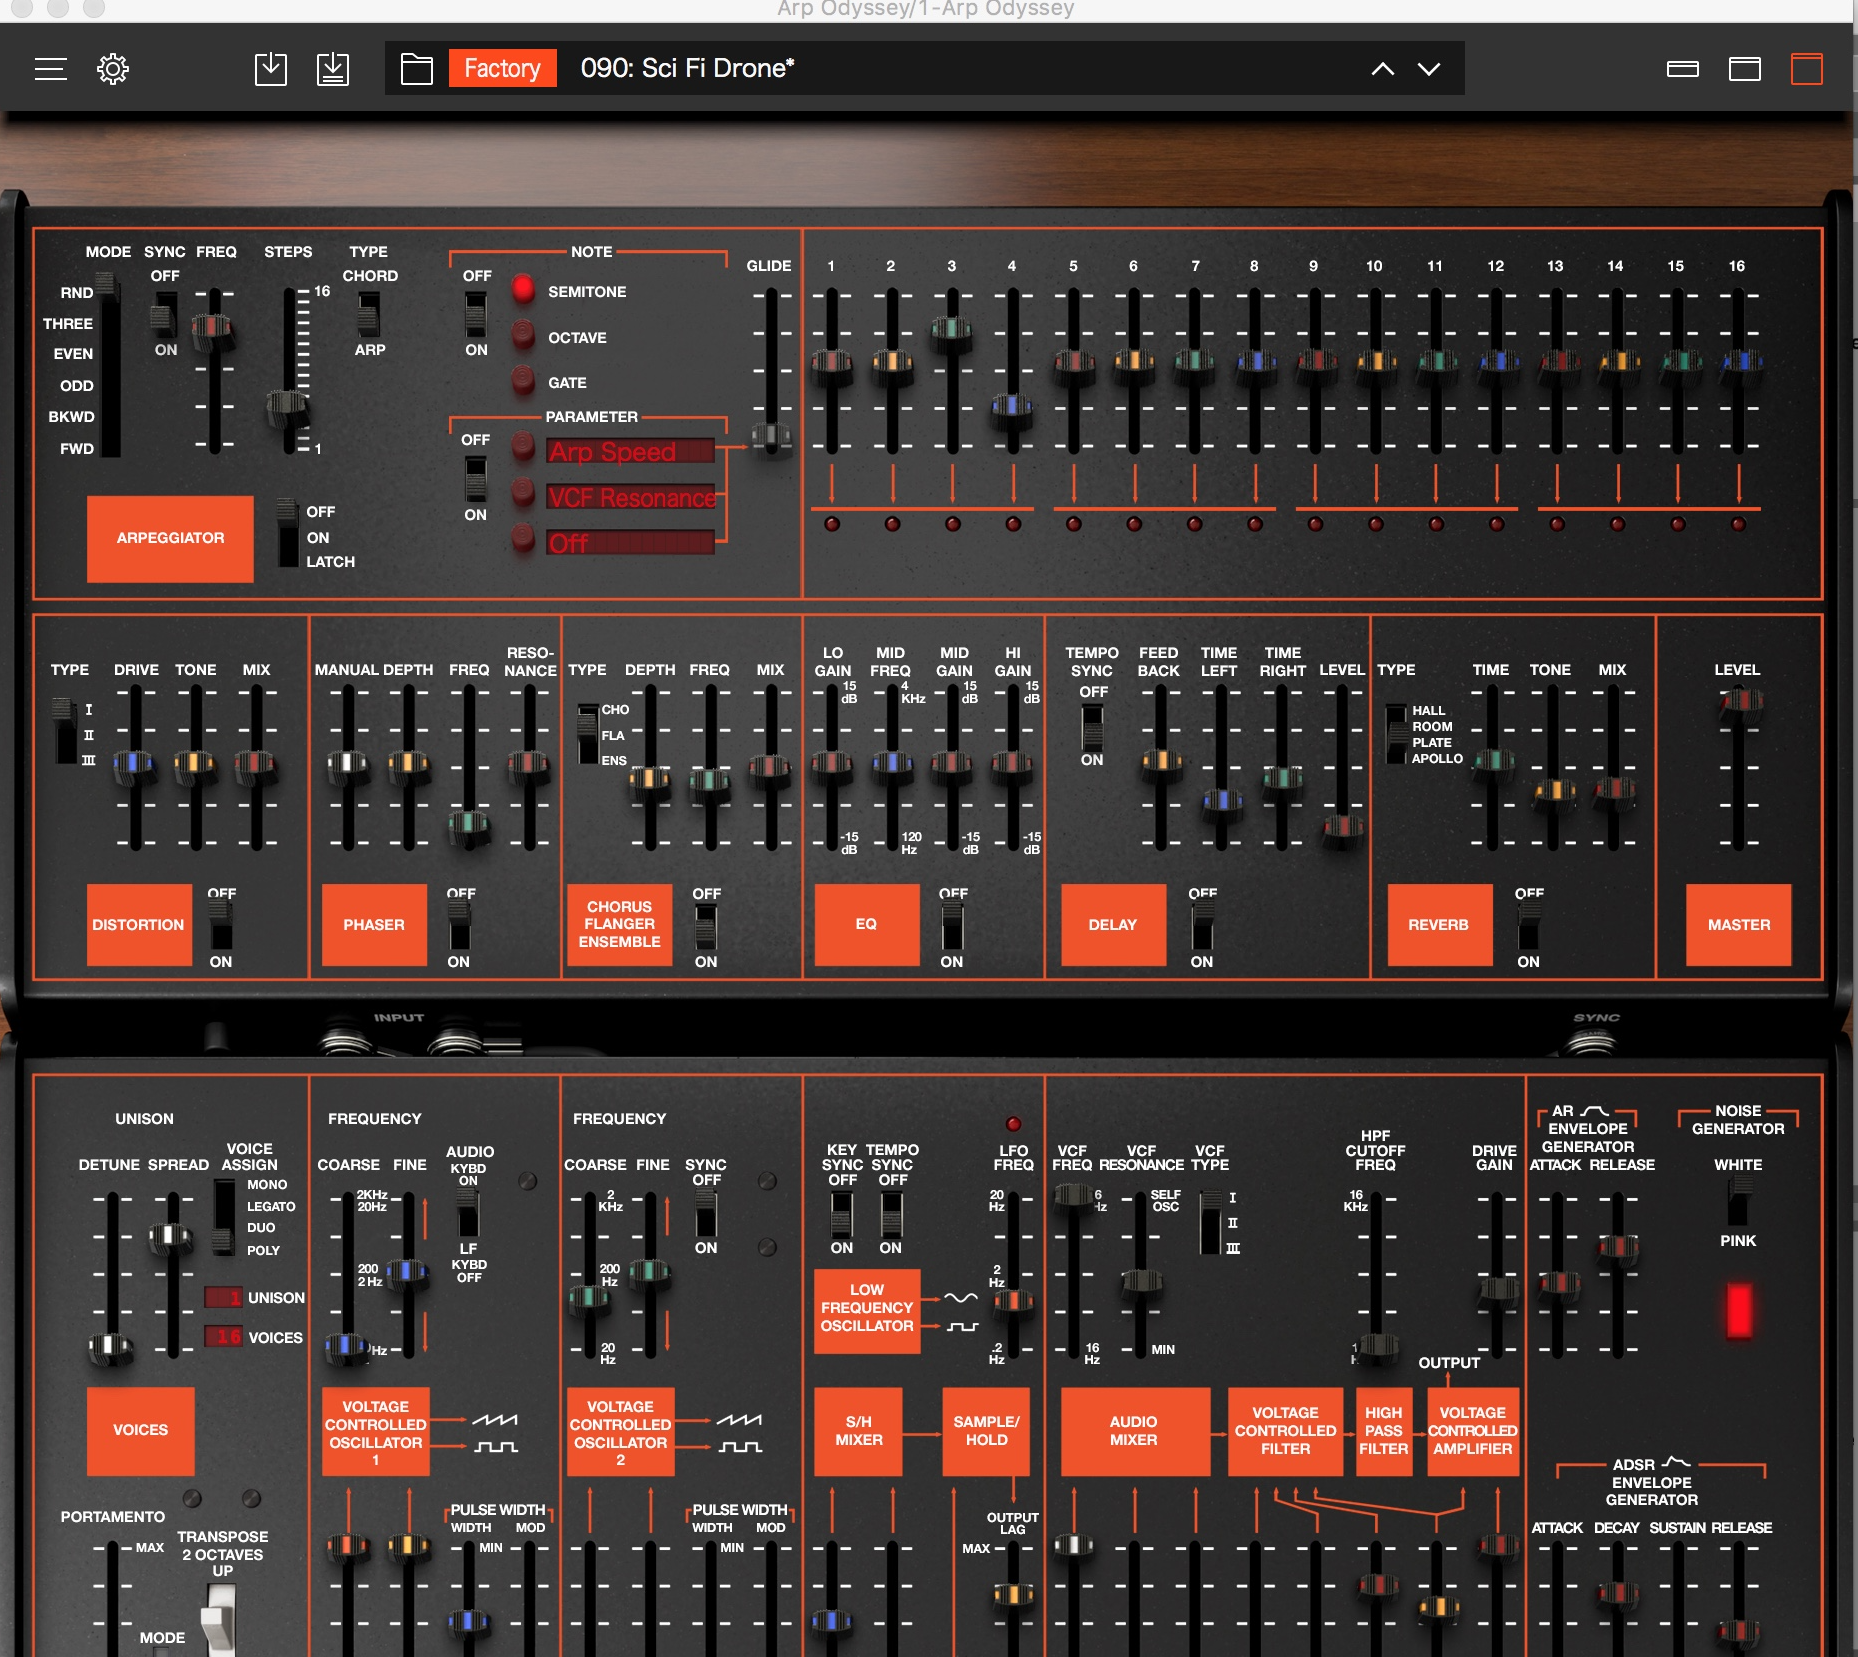Toggle the PARAMETER off/on switch
The image size is (1858, 1657).
(x=476, y=478)
